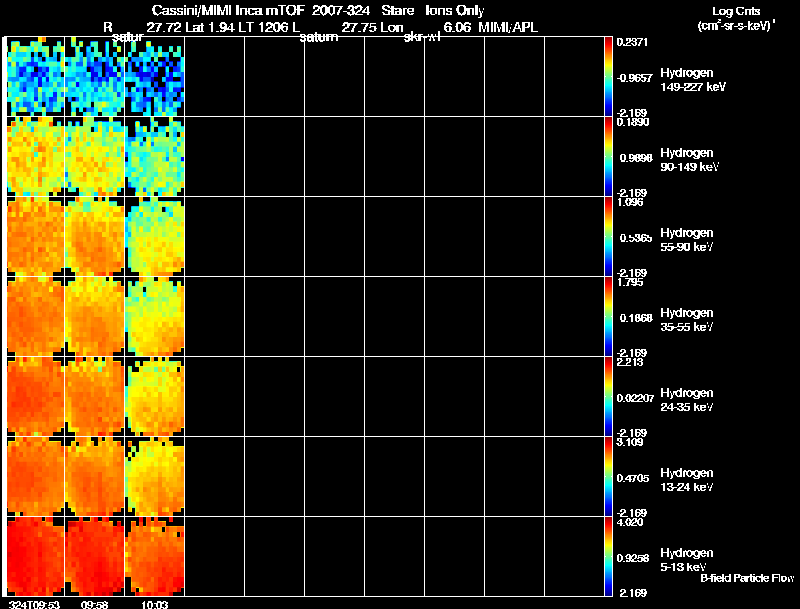Image resolution: width=800 pixels, height=609 pixels.
Task: Click the Hydrogen 149-227 keV color bar
Action: point(609,77)
